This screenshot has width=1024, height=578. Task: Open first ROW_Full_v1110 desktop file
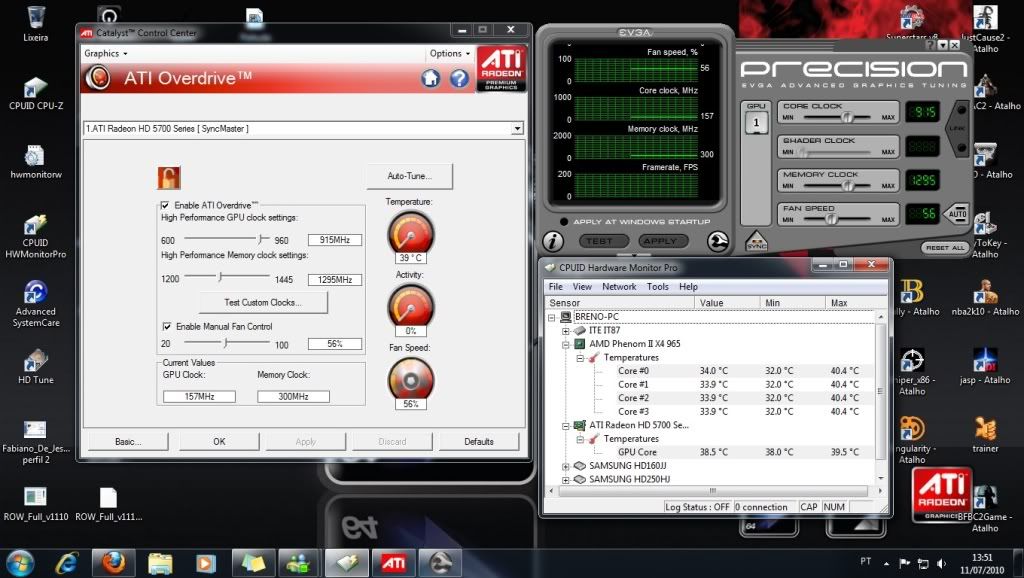pos(36,504)
